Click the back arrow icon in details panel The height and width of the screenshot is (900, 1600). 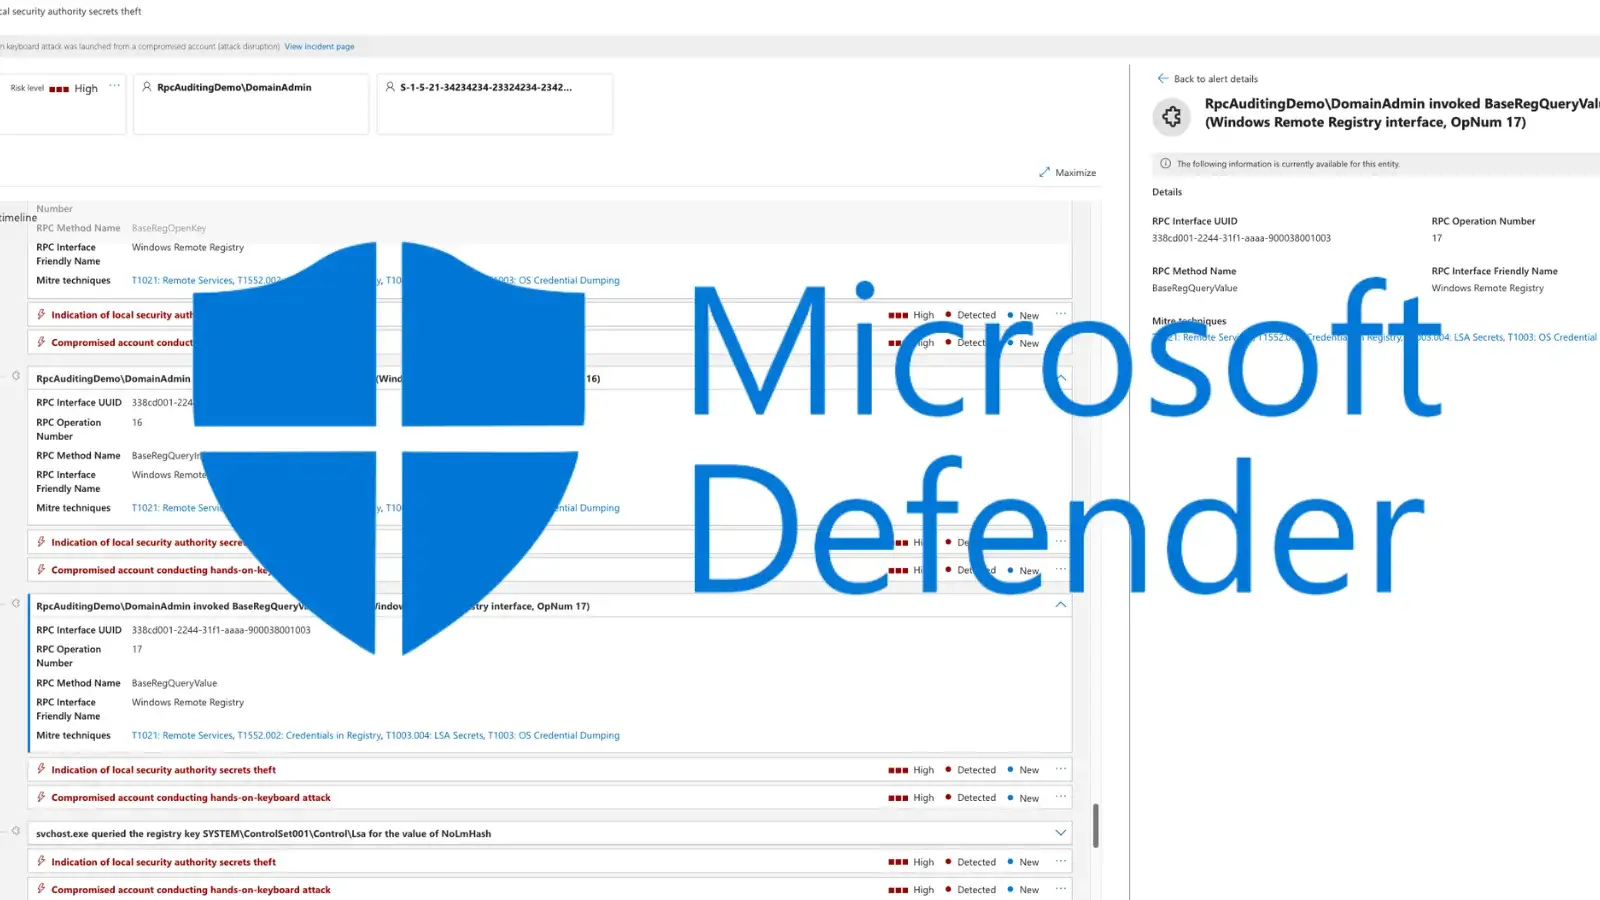(1162, 78)
